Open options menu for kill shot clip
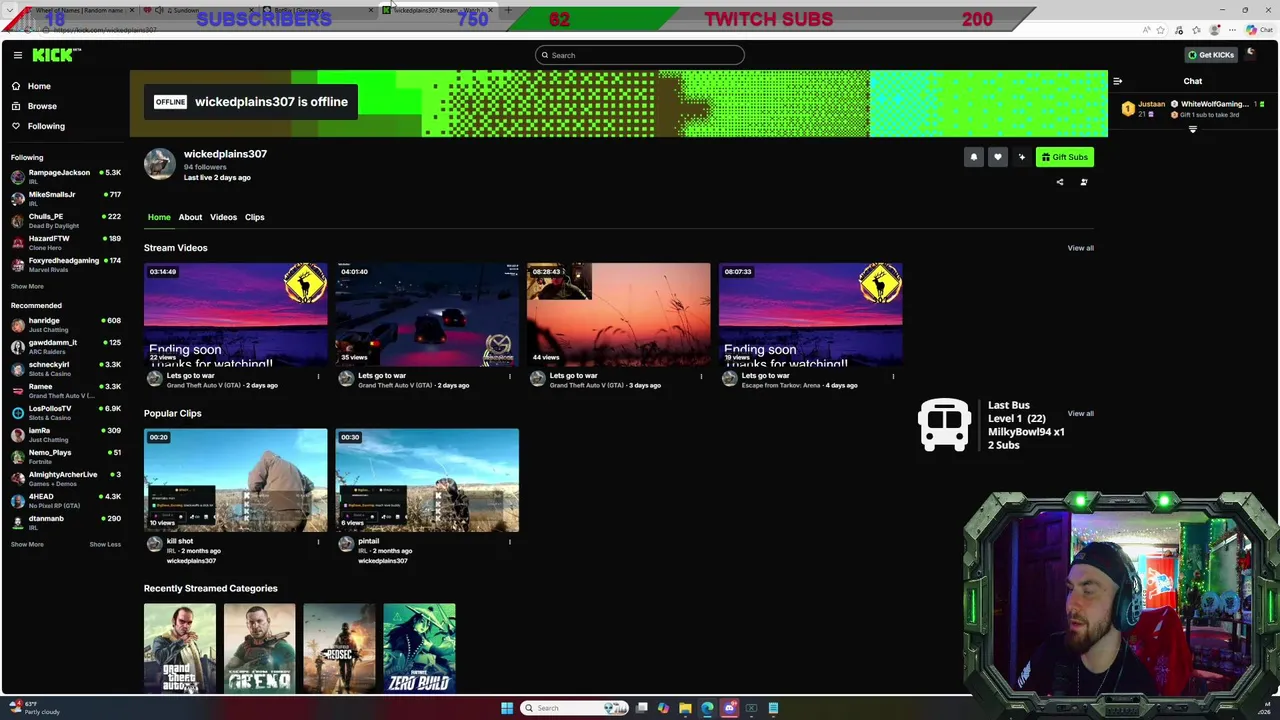Image resolution: width=1280 pixels, height=720 pixels. click(x=318, y=542)
